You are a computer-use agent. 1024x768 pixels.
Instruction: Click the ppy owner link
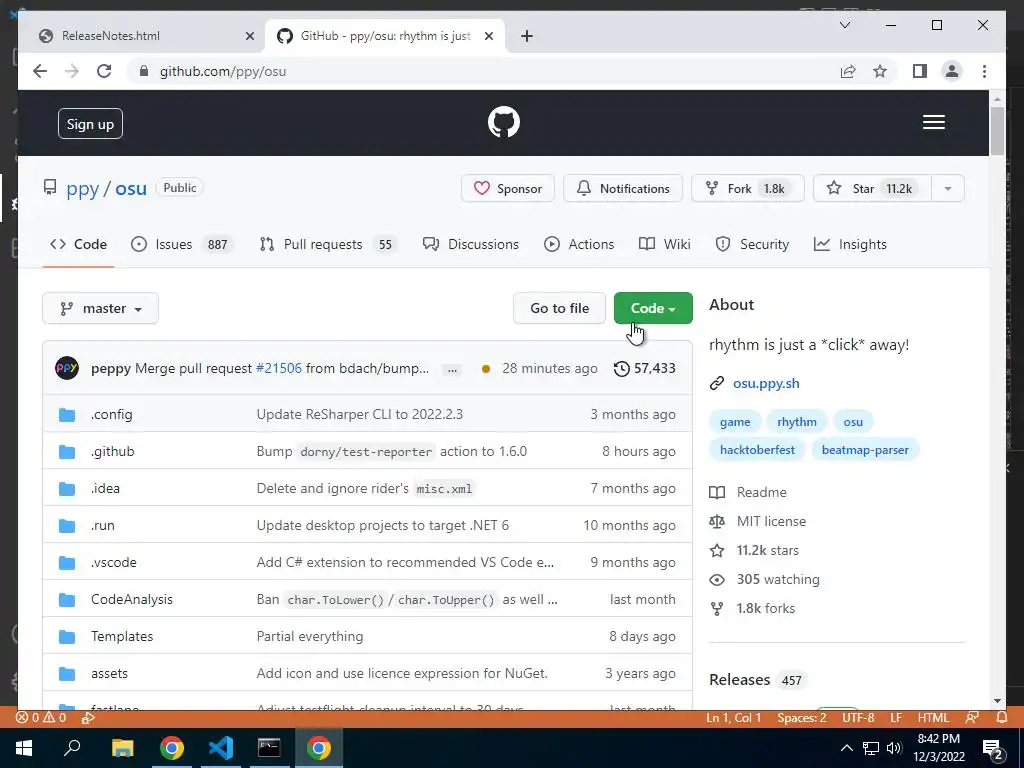click(x=82, y=189)
